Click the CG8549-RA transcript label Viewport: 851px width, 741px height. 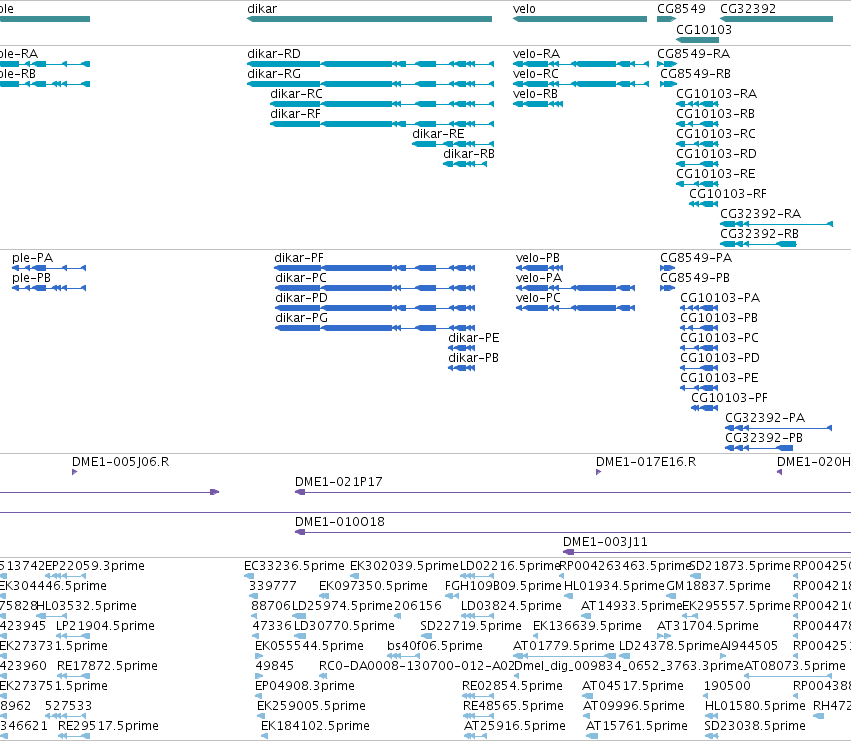[694, 54]
